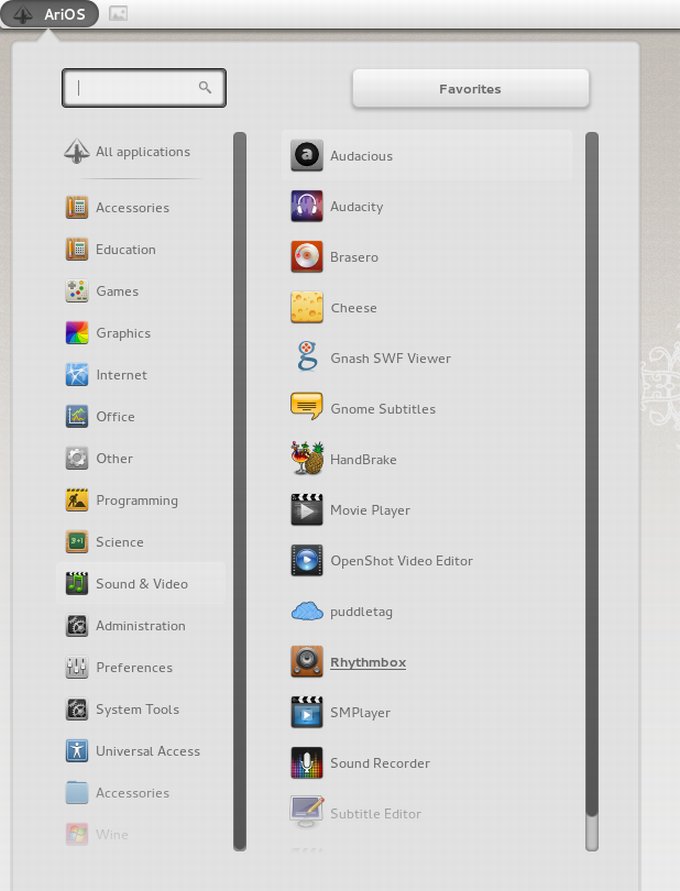The height and width of the screenshot is (891, 680).
Task: Launch Movie Player icon
Action: (307, 510)
